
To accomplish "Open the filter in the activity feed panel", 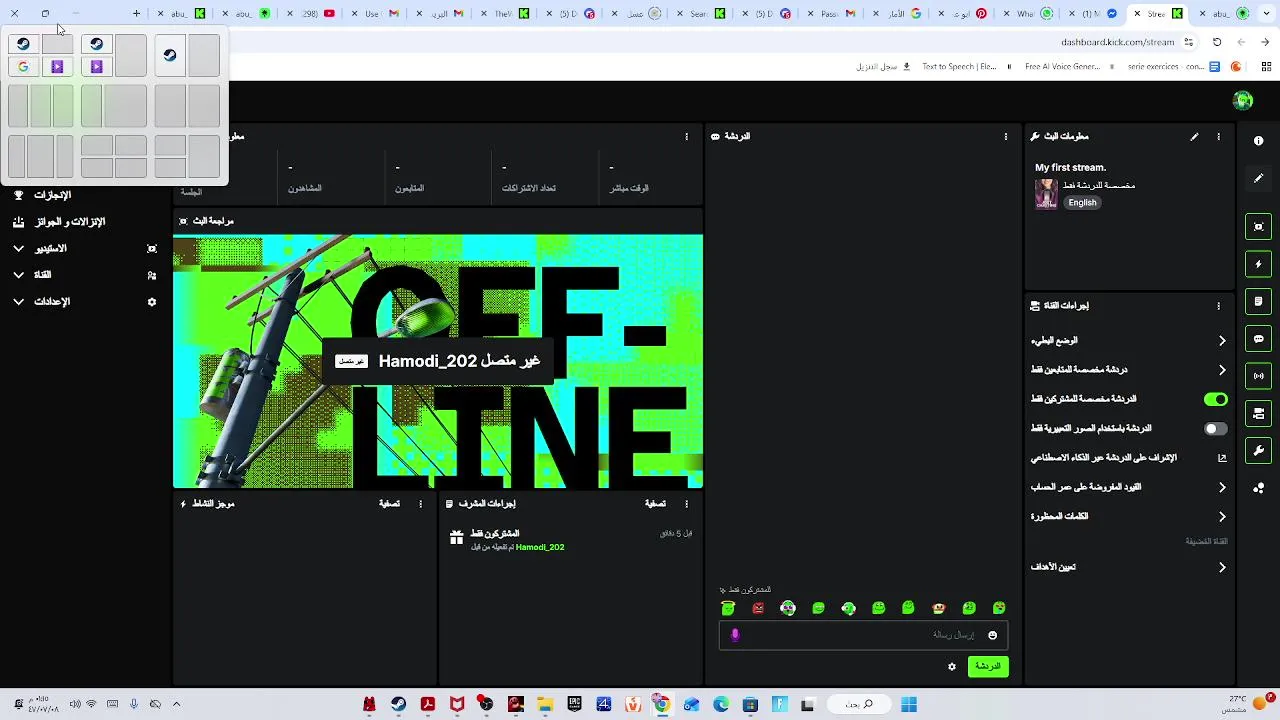I will tap(389, 504).
